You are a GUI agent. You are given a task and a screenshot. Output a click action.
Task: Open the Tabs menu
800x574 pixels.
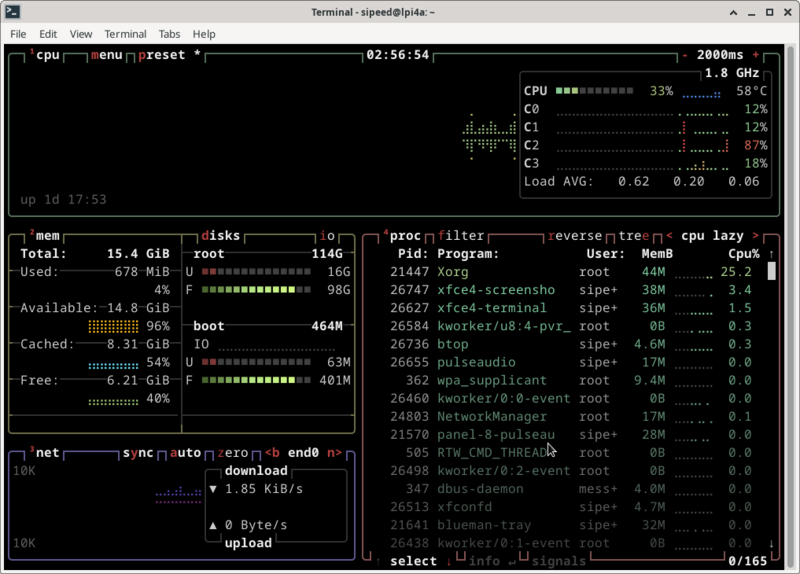click(169, 34)
